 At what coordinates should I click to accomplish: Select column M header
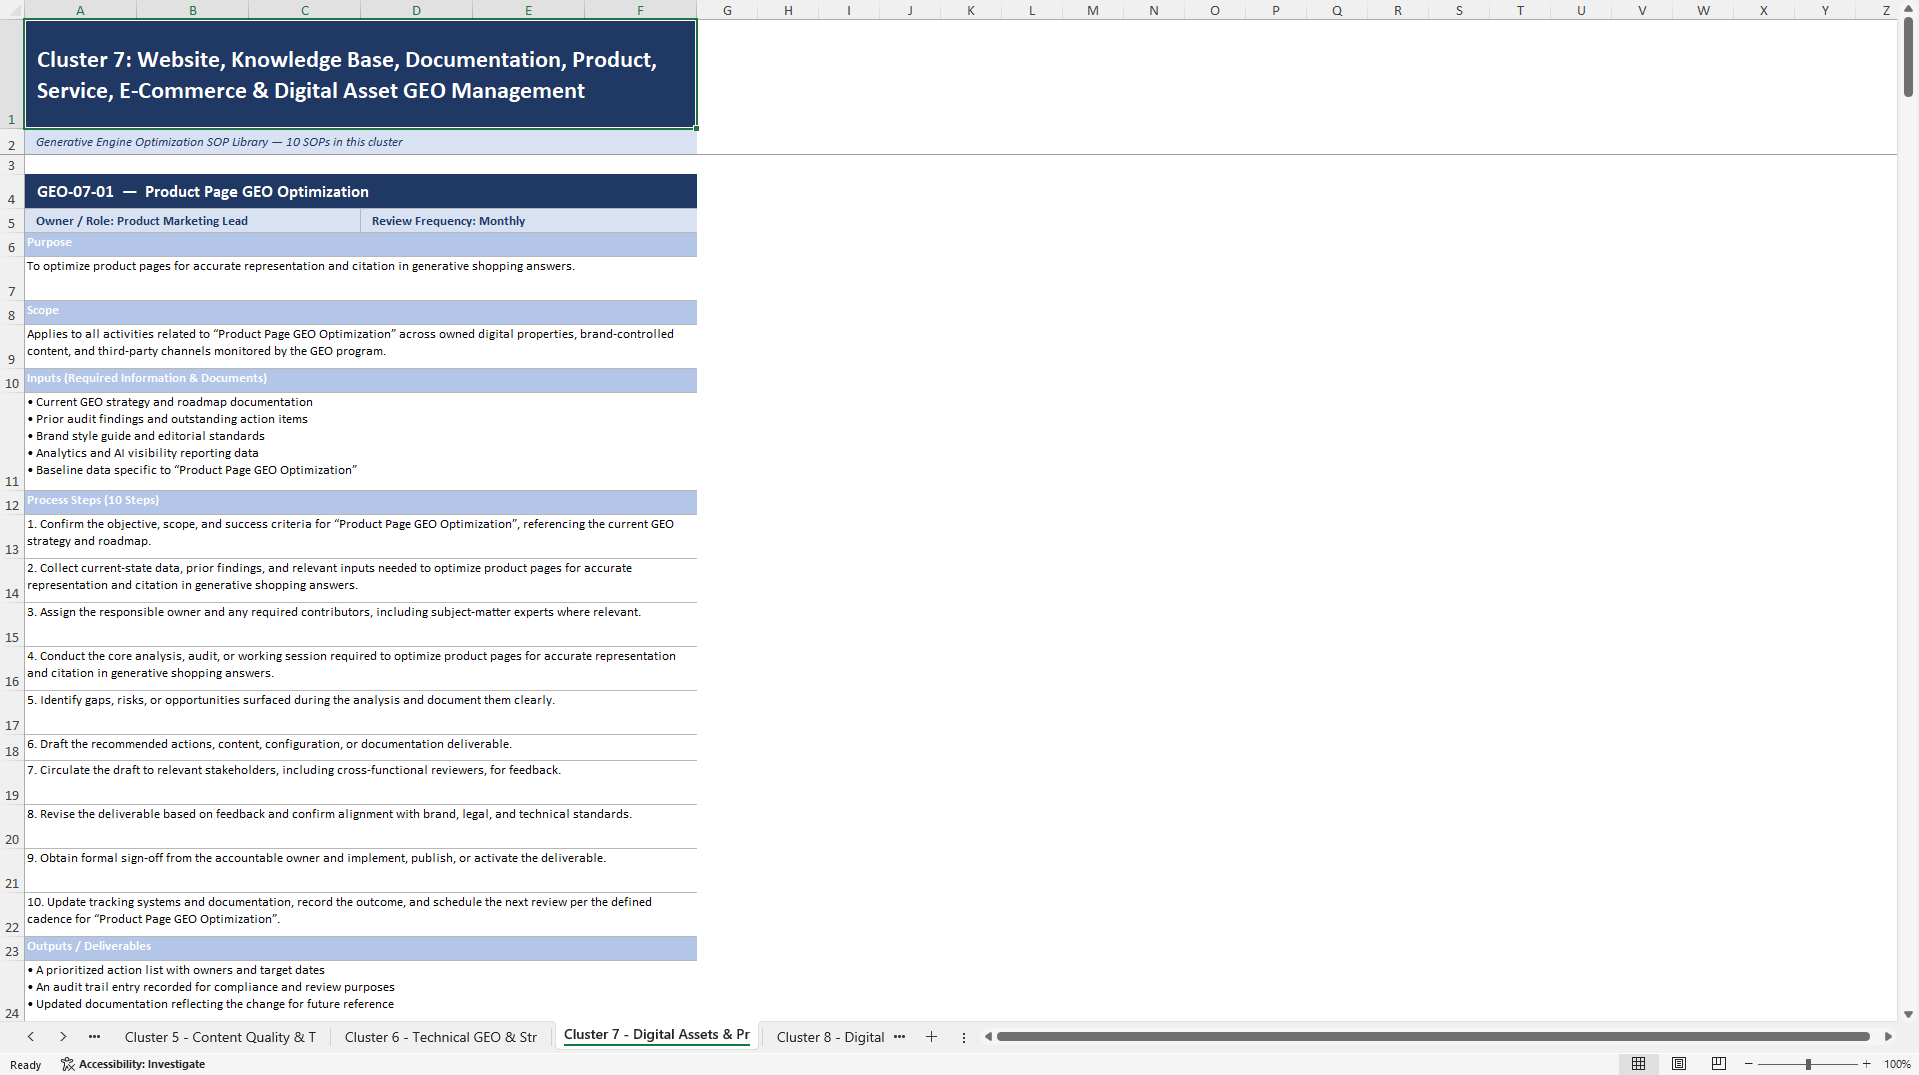pyautogui.click(x=1093, y=10)
